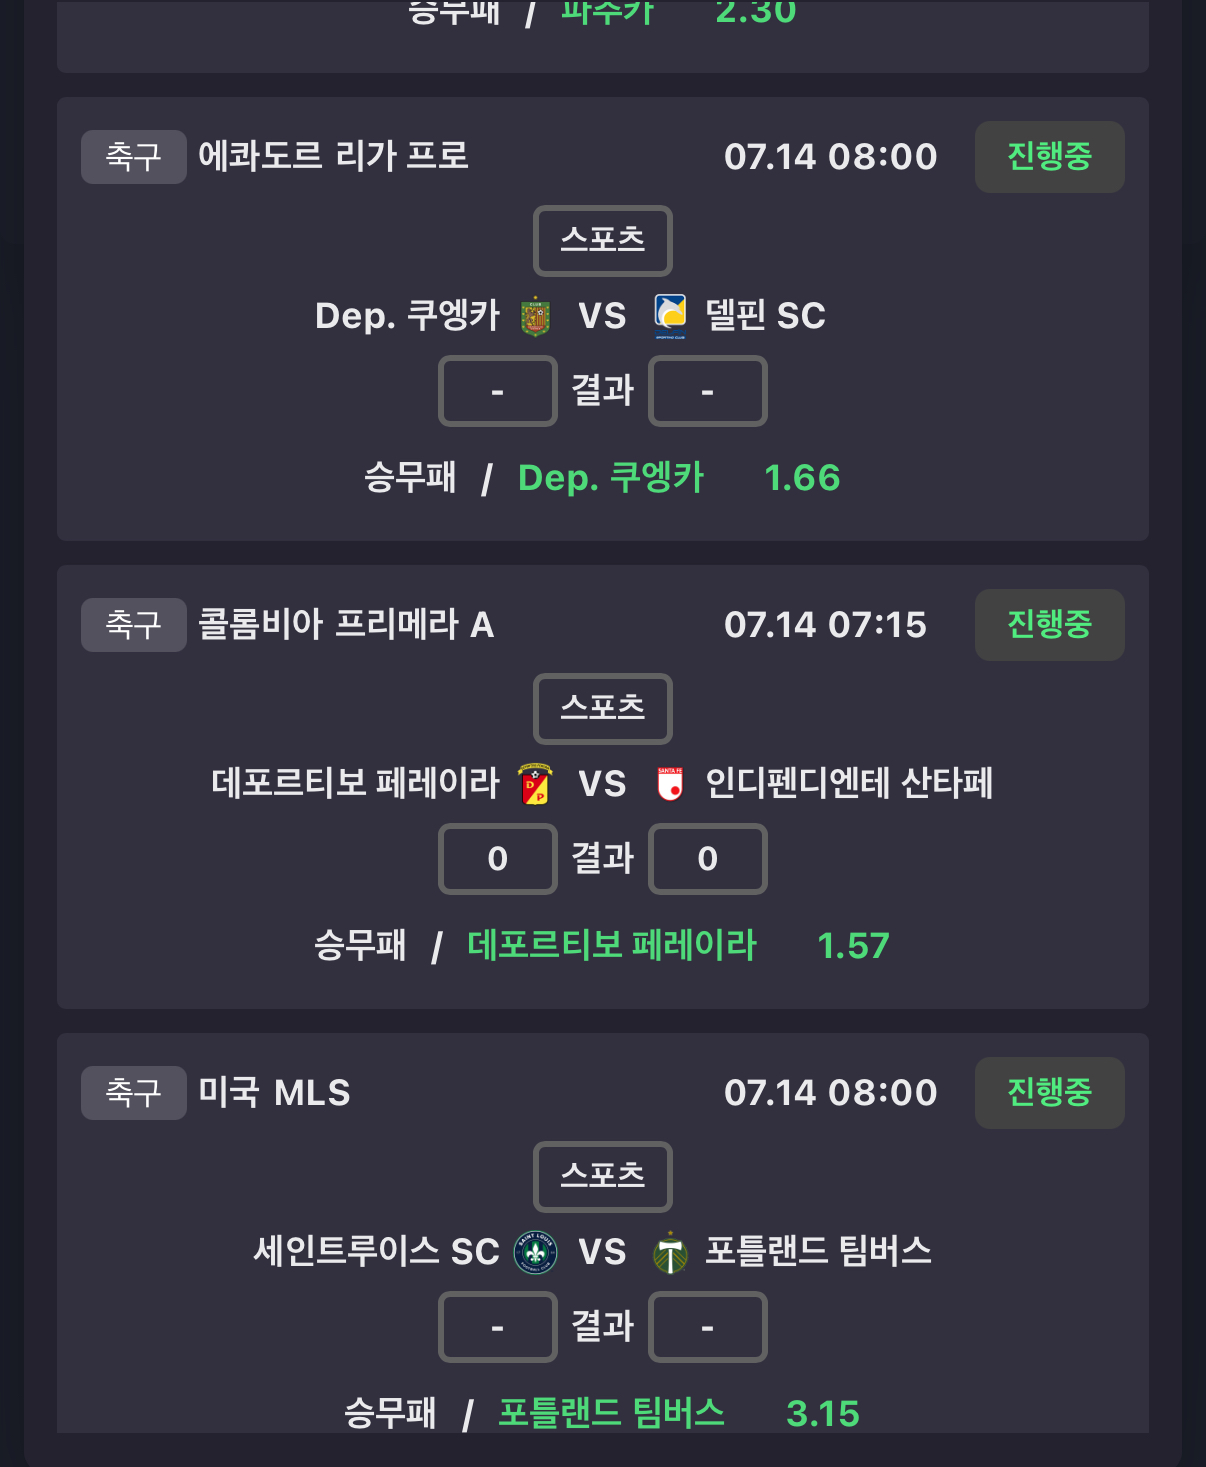The height and width of the screenshot is (1467, 1206).
Task: Click 진행중 status on 미국 MLS match
Action: (x=1050, y=1093)
